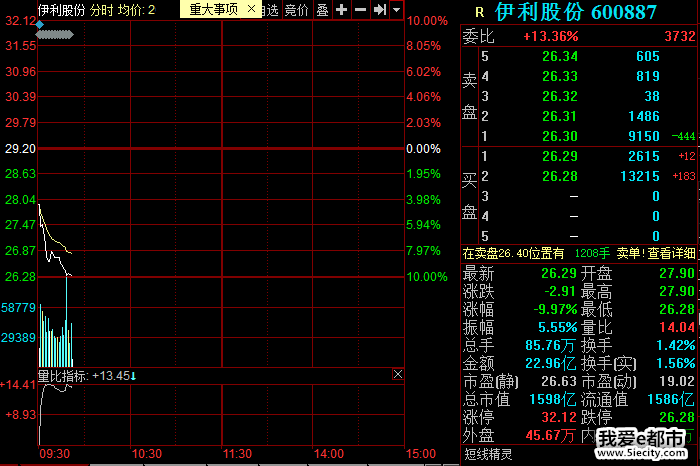Screen dimensions: 700x466
Task: Close the 重大事项 tooltip
Action: (251, 8)
